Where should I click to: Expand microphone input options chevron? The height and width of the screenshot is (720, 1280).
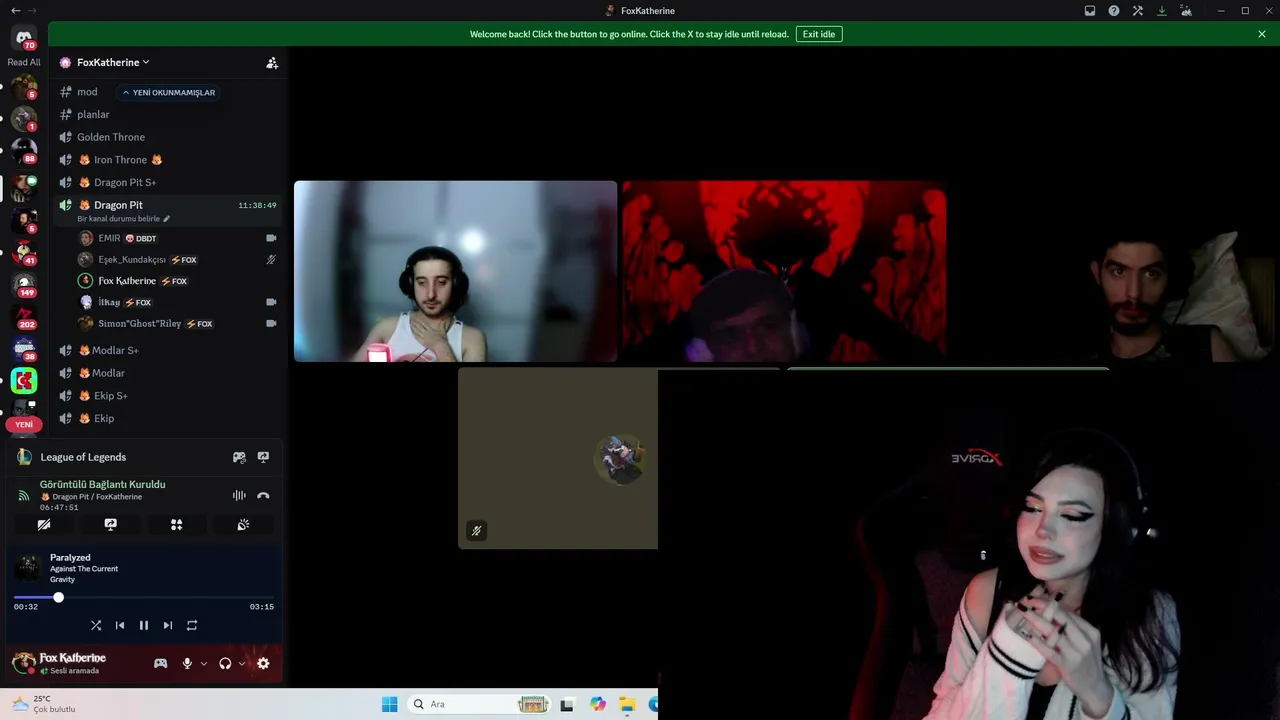tap(204, 663)
